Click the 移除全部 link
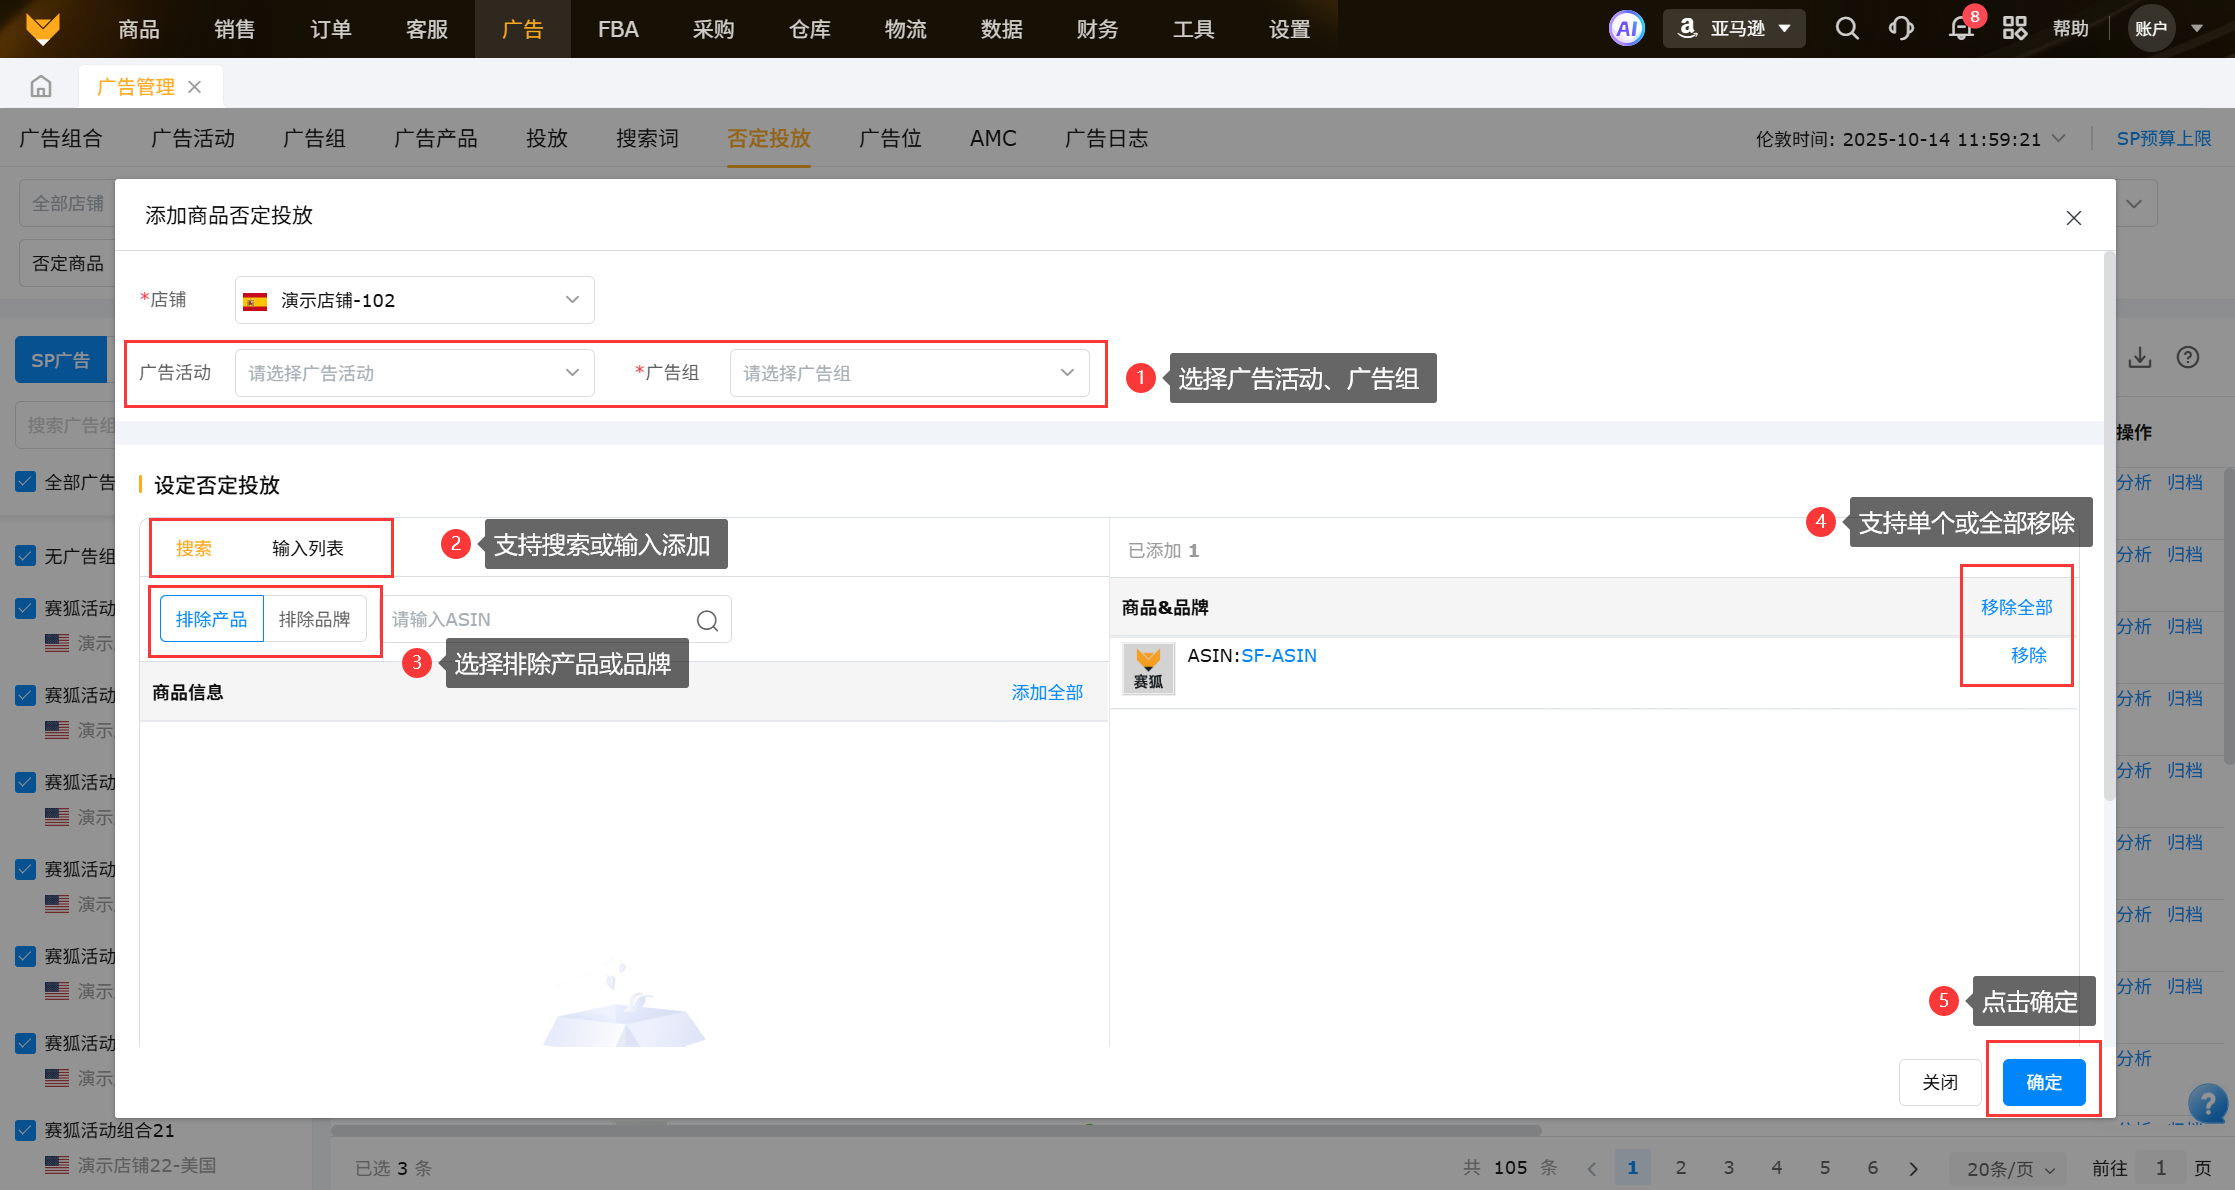 pos(2016,607)
